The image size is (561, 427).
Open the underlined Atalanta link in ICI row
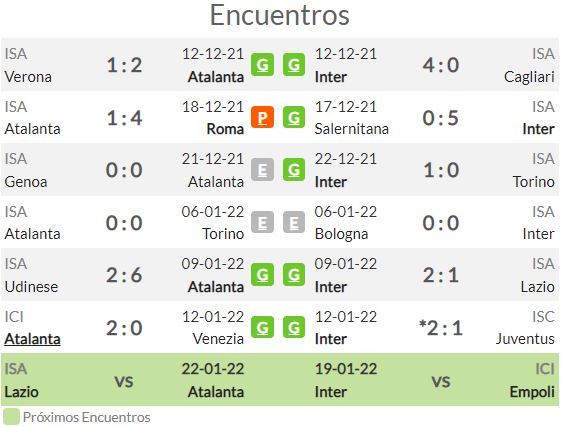[32, 339]
